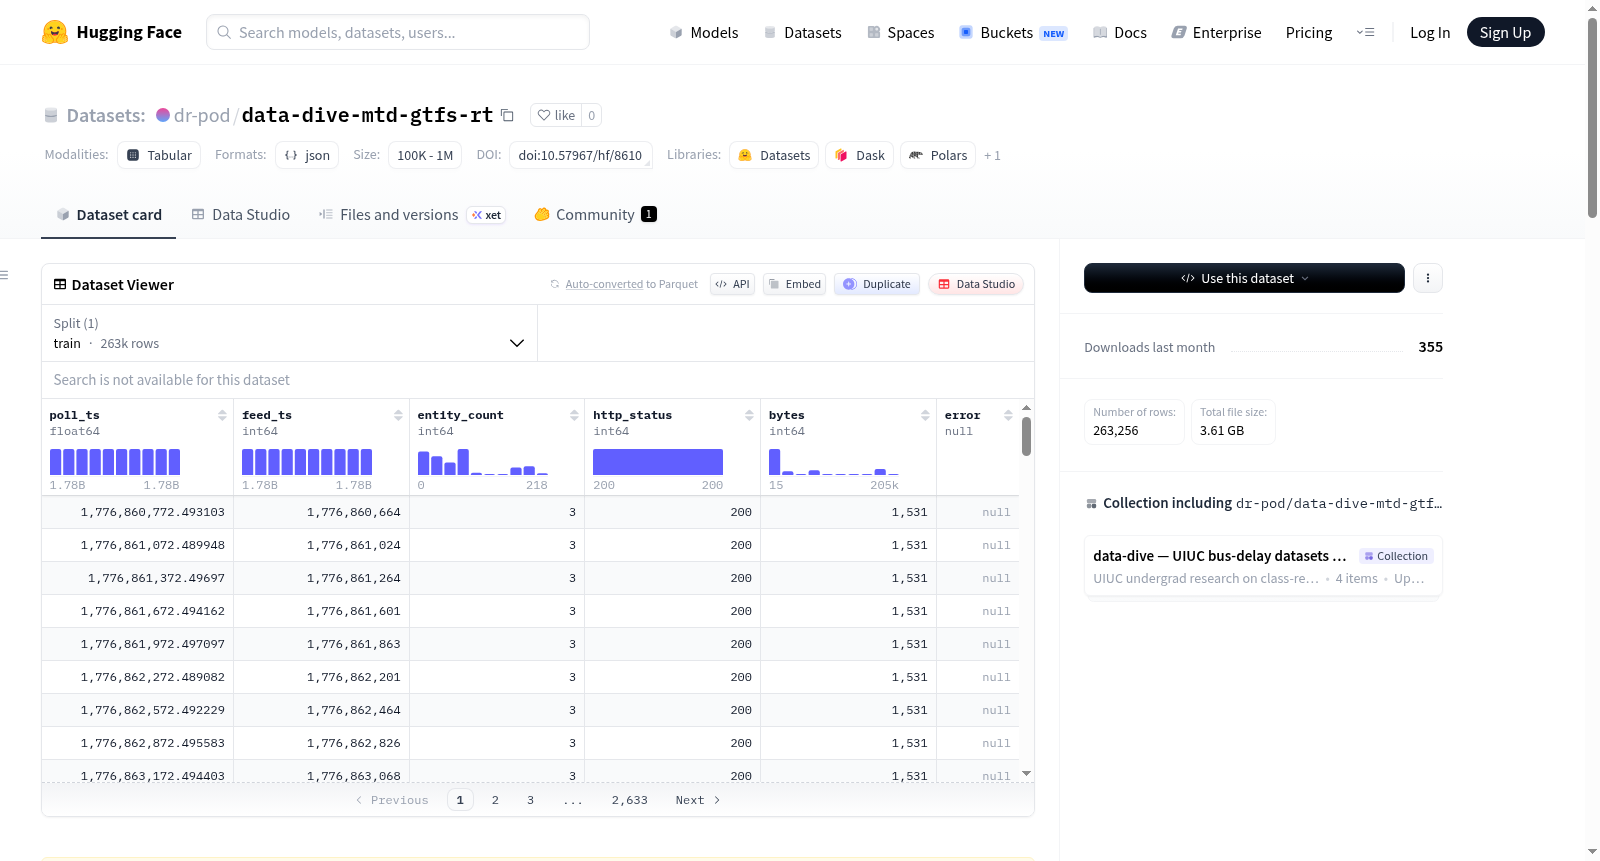The width and height of the screenshot is (1600, 861).
Task: Open the dr-pod user profile link
Action: click(x=202, y=115)
